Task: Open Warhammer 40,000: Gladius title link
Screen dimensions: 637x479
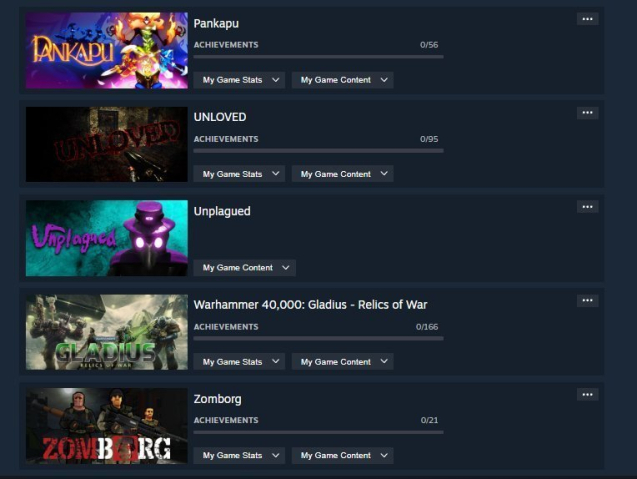Action: (310, 305)
